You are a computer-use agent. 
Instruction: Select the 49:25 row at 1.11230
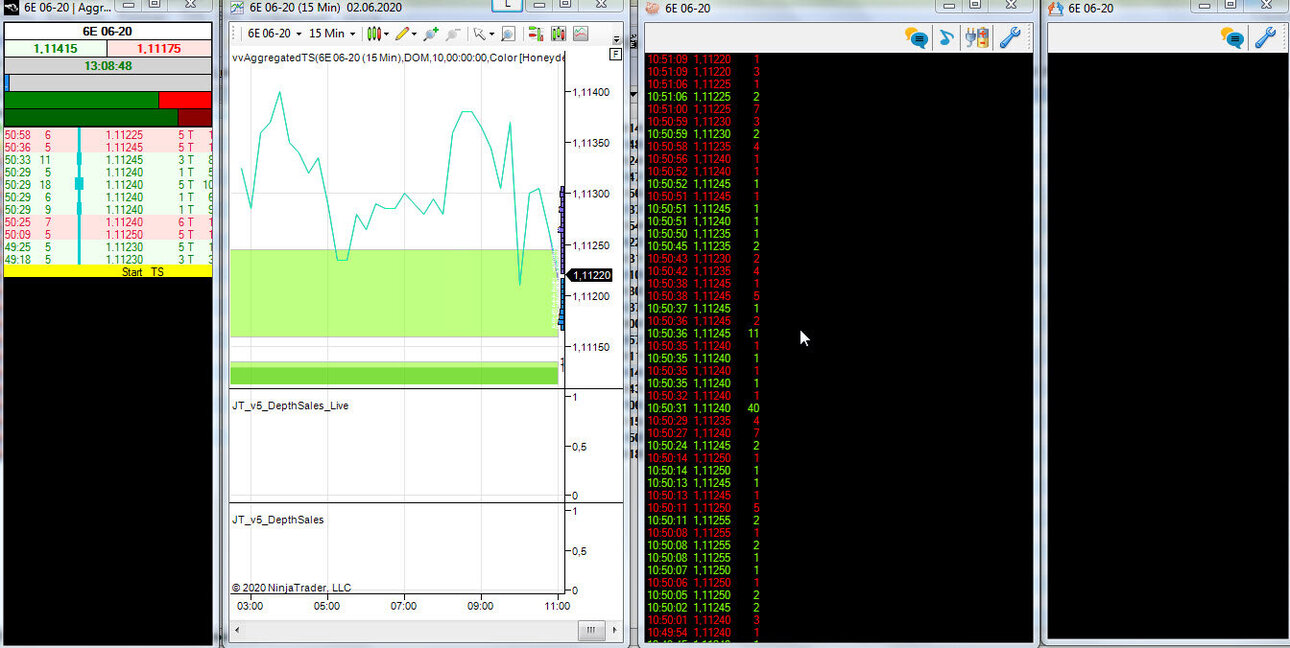(108, 247)
